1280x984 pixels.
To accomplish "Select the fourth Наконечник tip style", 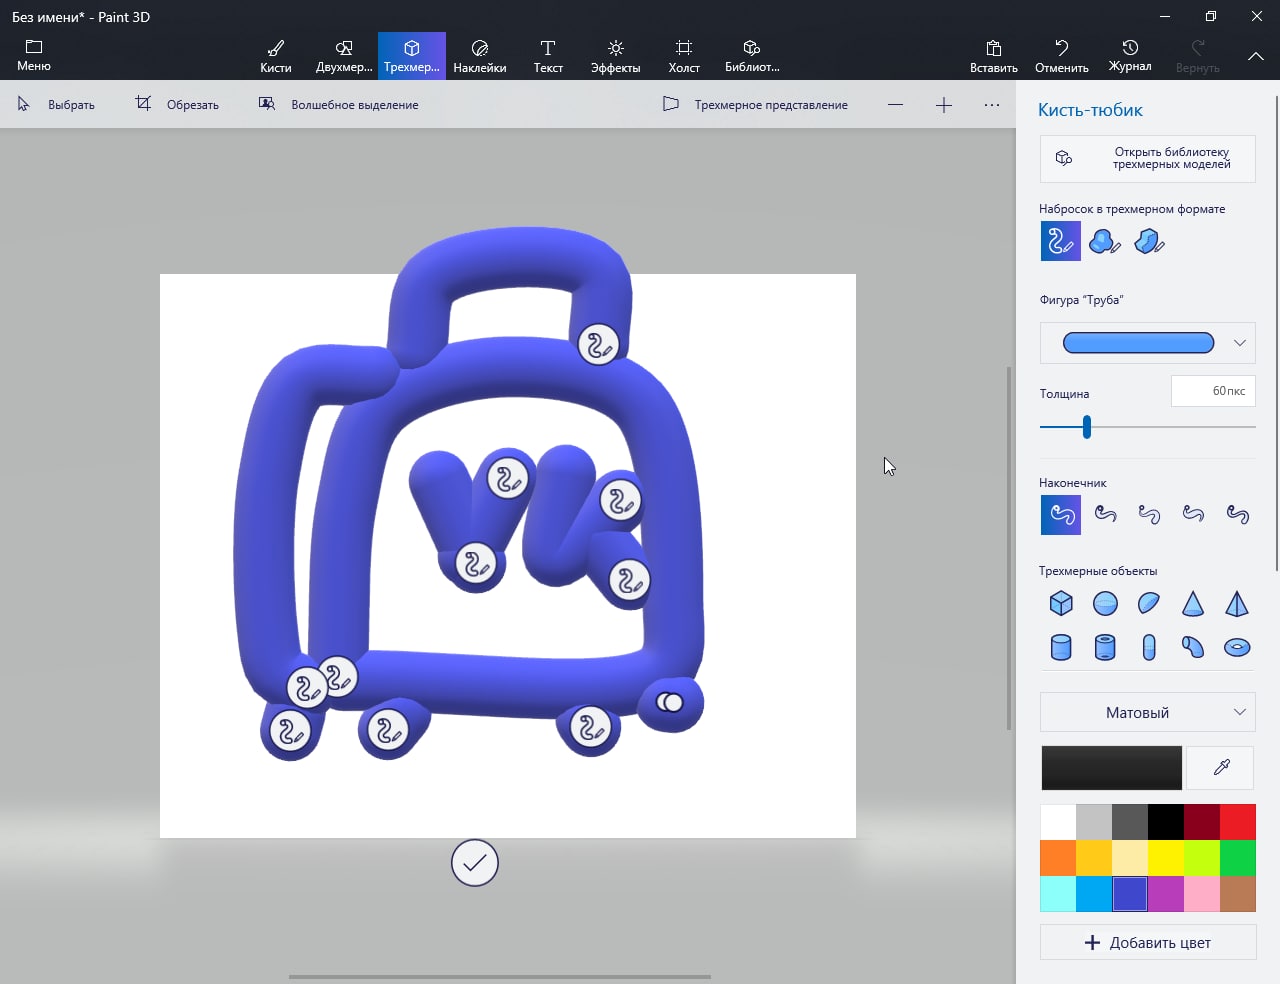I will tap(1193, 515).
